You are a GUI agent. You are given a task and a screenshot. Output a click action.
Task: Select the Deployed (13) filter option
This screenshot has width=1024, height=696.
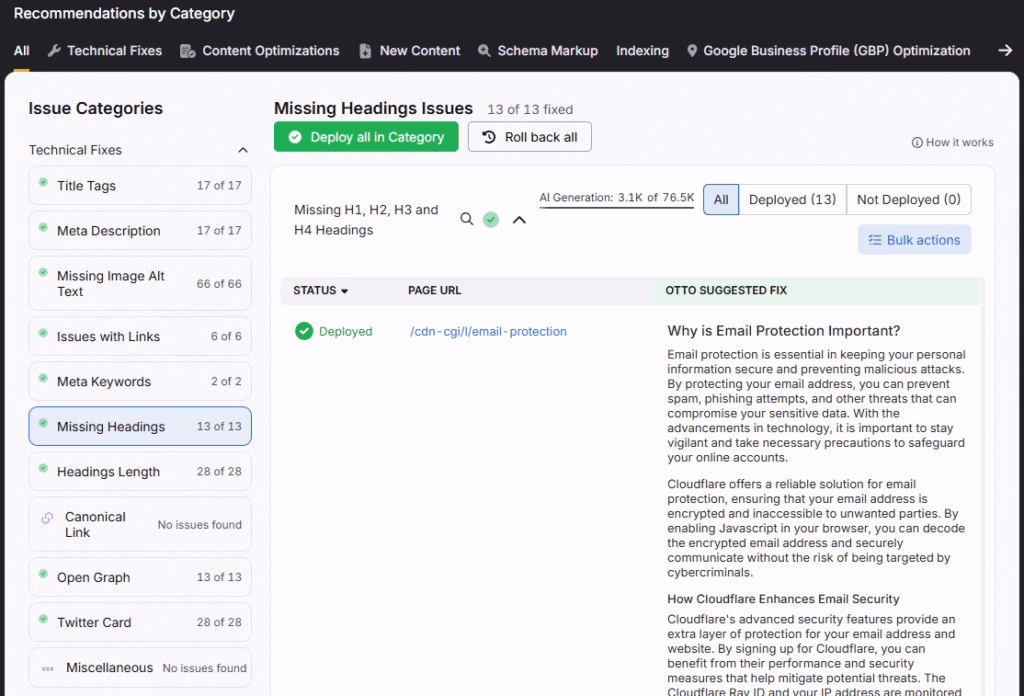tap(792, 199)
